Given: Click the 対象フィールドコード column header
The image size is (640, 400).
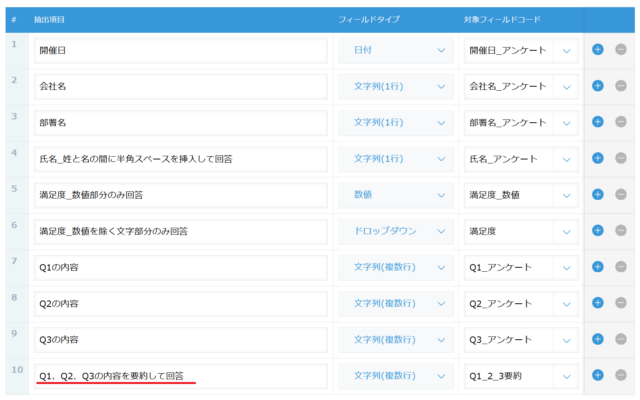Looking at the screenshot, I should click(x=502, y=19).
